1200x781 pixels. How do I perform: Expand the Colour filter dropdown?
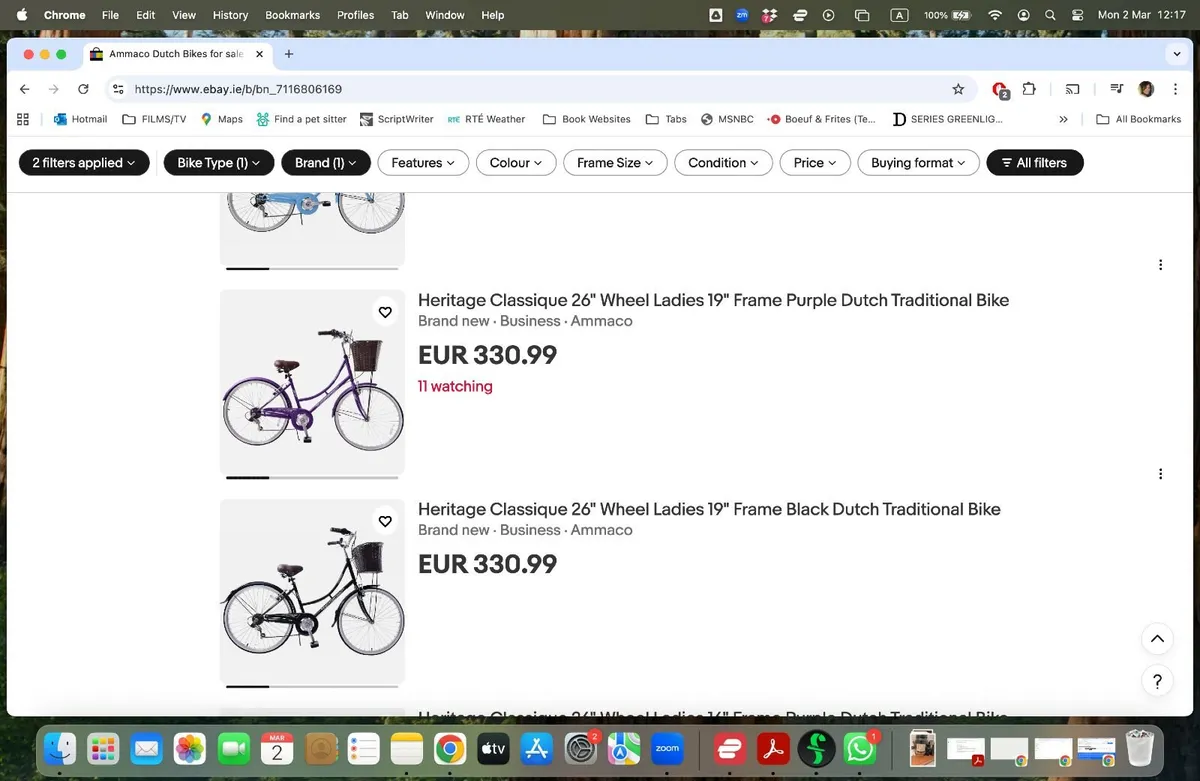pyautogui.click(x=516, y=163)
